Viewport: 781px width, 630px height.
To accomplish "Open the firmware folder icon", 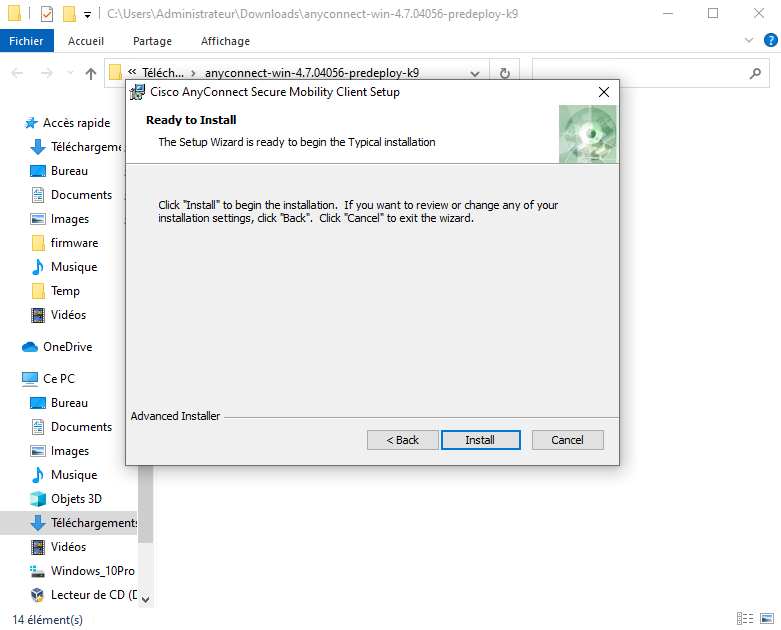I will click(x=38, y=243).
